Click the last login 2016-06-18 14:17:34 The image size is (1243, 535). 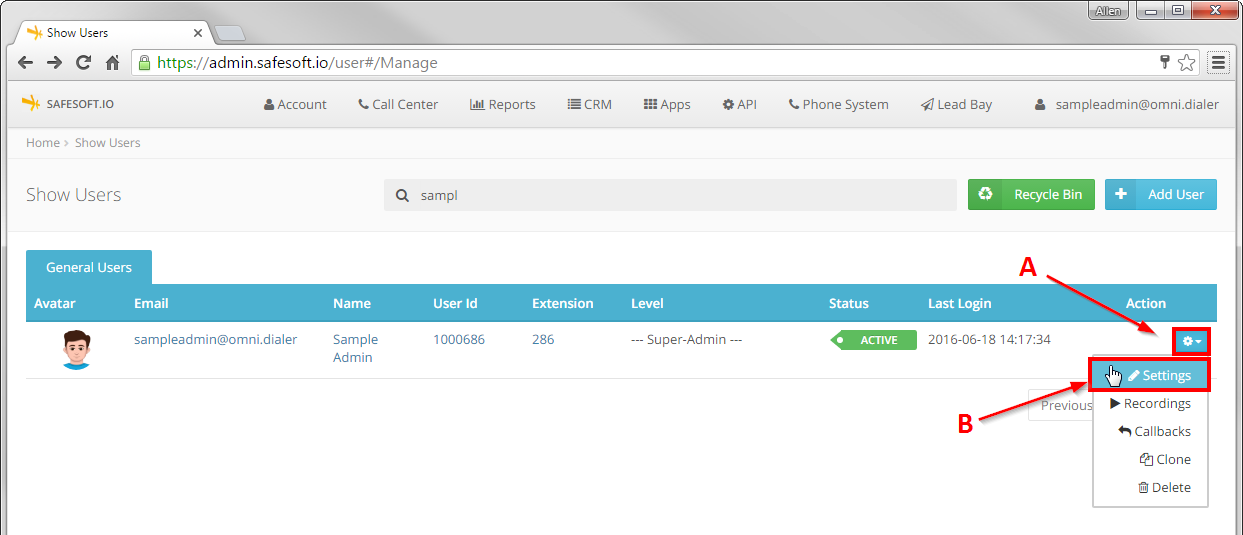[x=989, y=339]
